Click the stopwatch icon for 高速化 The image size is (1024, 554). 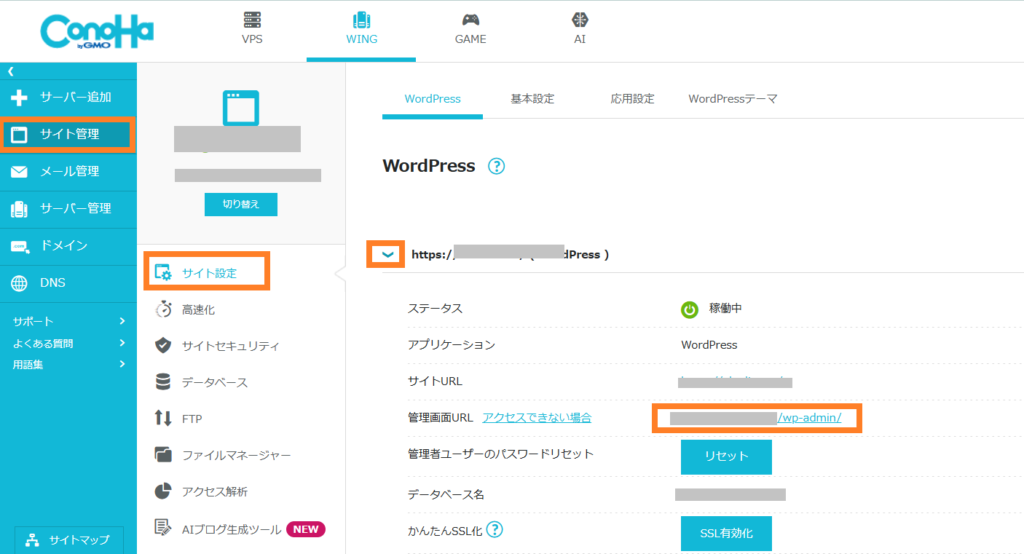click(x=163, y=309)
